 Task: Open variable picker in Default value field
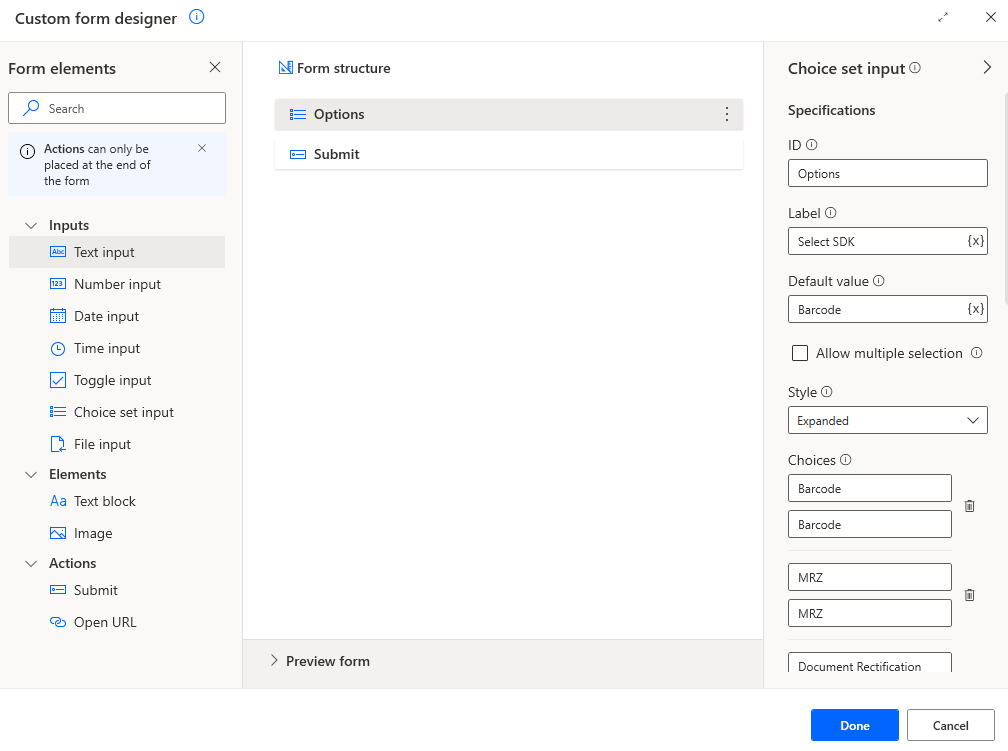point(975,309)
